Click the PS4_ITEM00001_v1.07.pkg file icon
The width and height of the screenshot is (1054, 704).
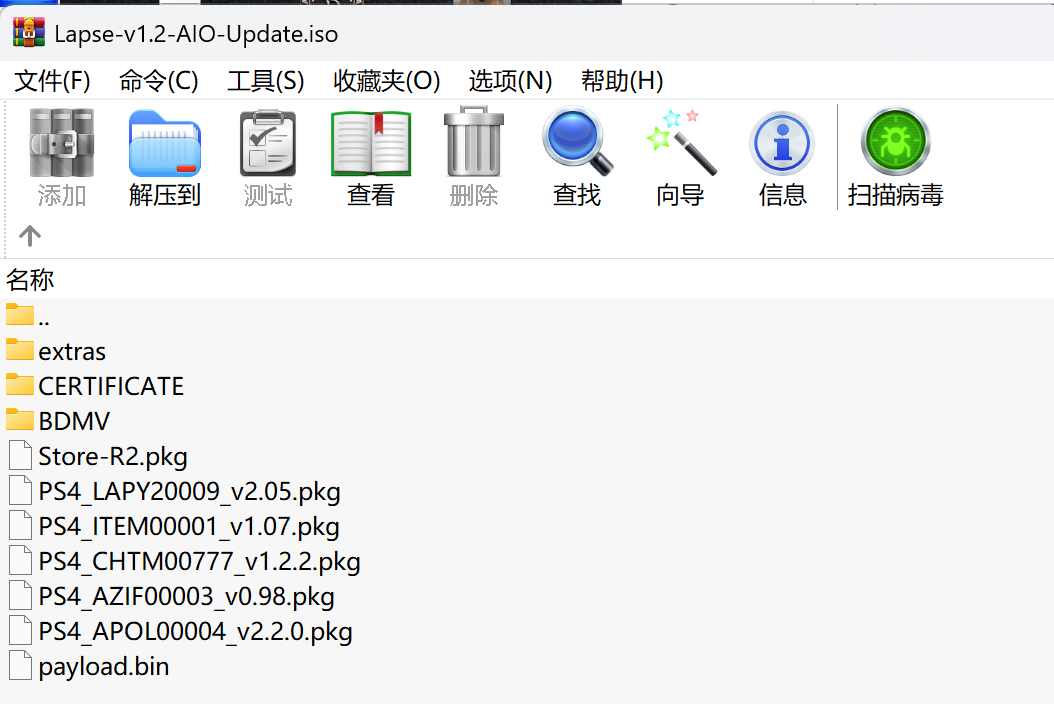tap(20, 524)
